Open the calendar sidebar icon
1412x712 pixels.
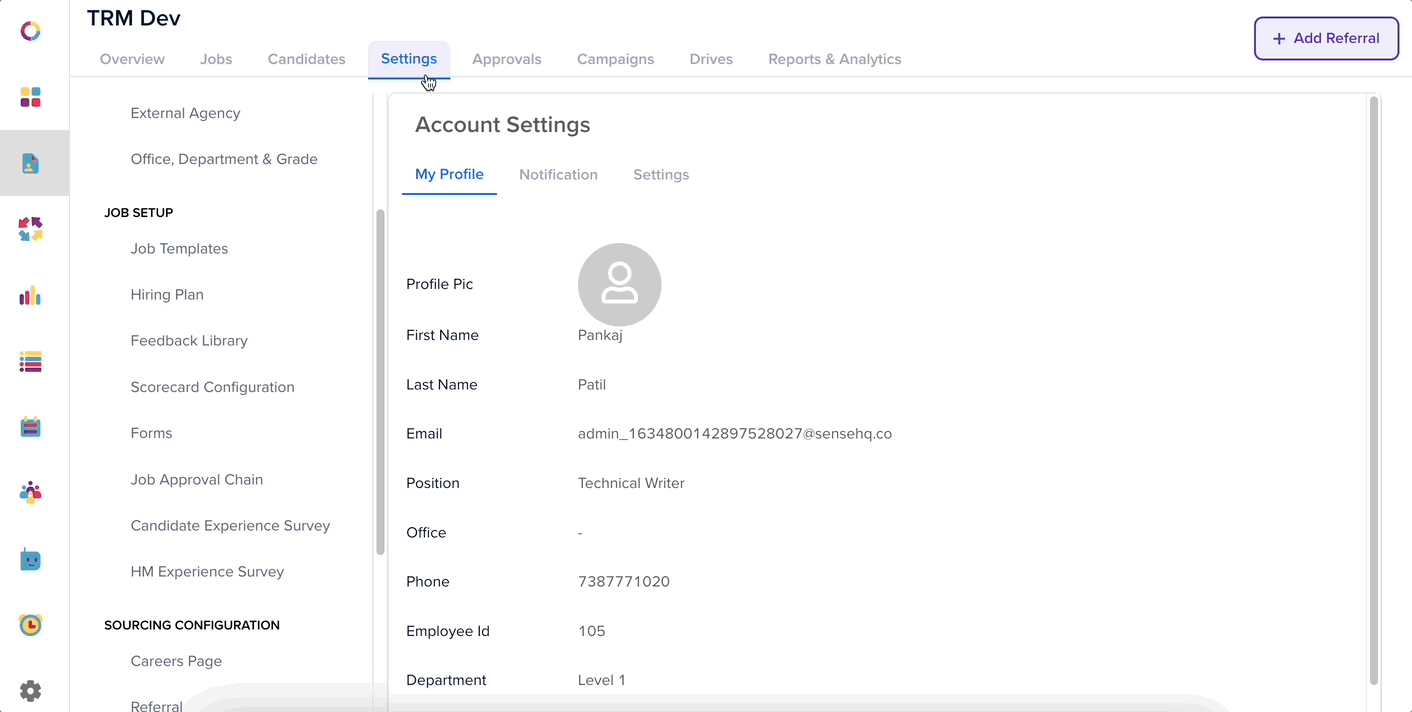coord(30,426)
